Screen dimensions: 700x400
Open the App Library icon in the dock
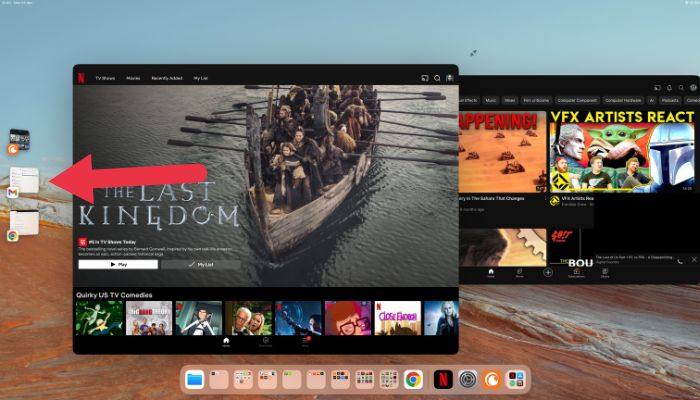tap(516, 379)
